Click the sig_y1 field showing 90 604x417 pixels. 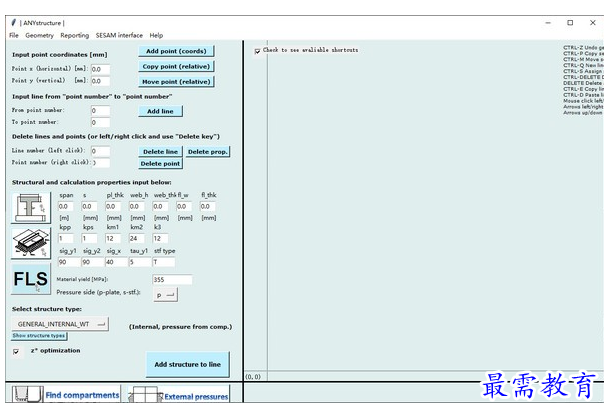(x=68, y=262)
